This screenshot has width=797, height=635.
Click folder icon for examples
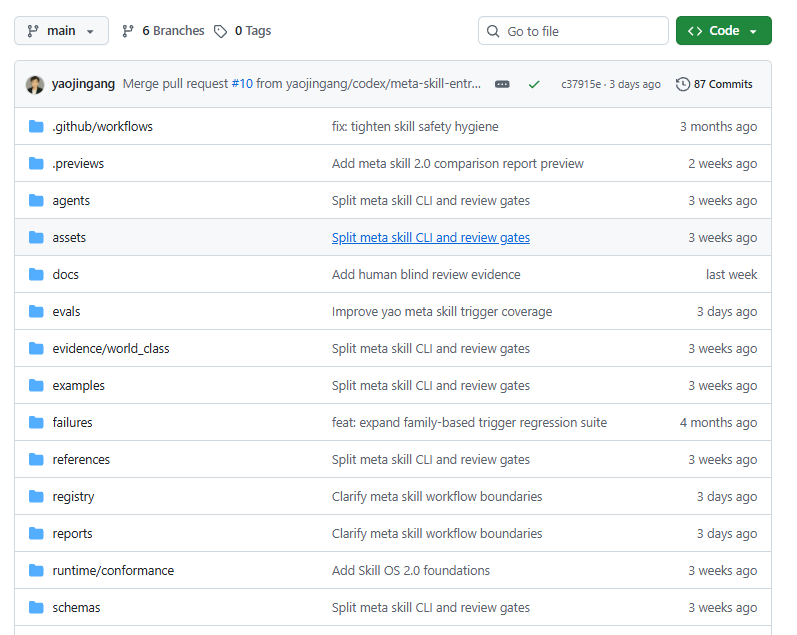(x=36, y=385)
